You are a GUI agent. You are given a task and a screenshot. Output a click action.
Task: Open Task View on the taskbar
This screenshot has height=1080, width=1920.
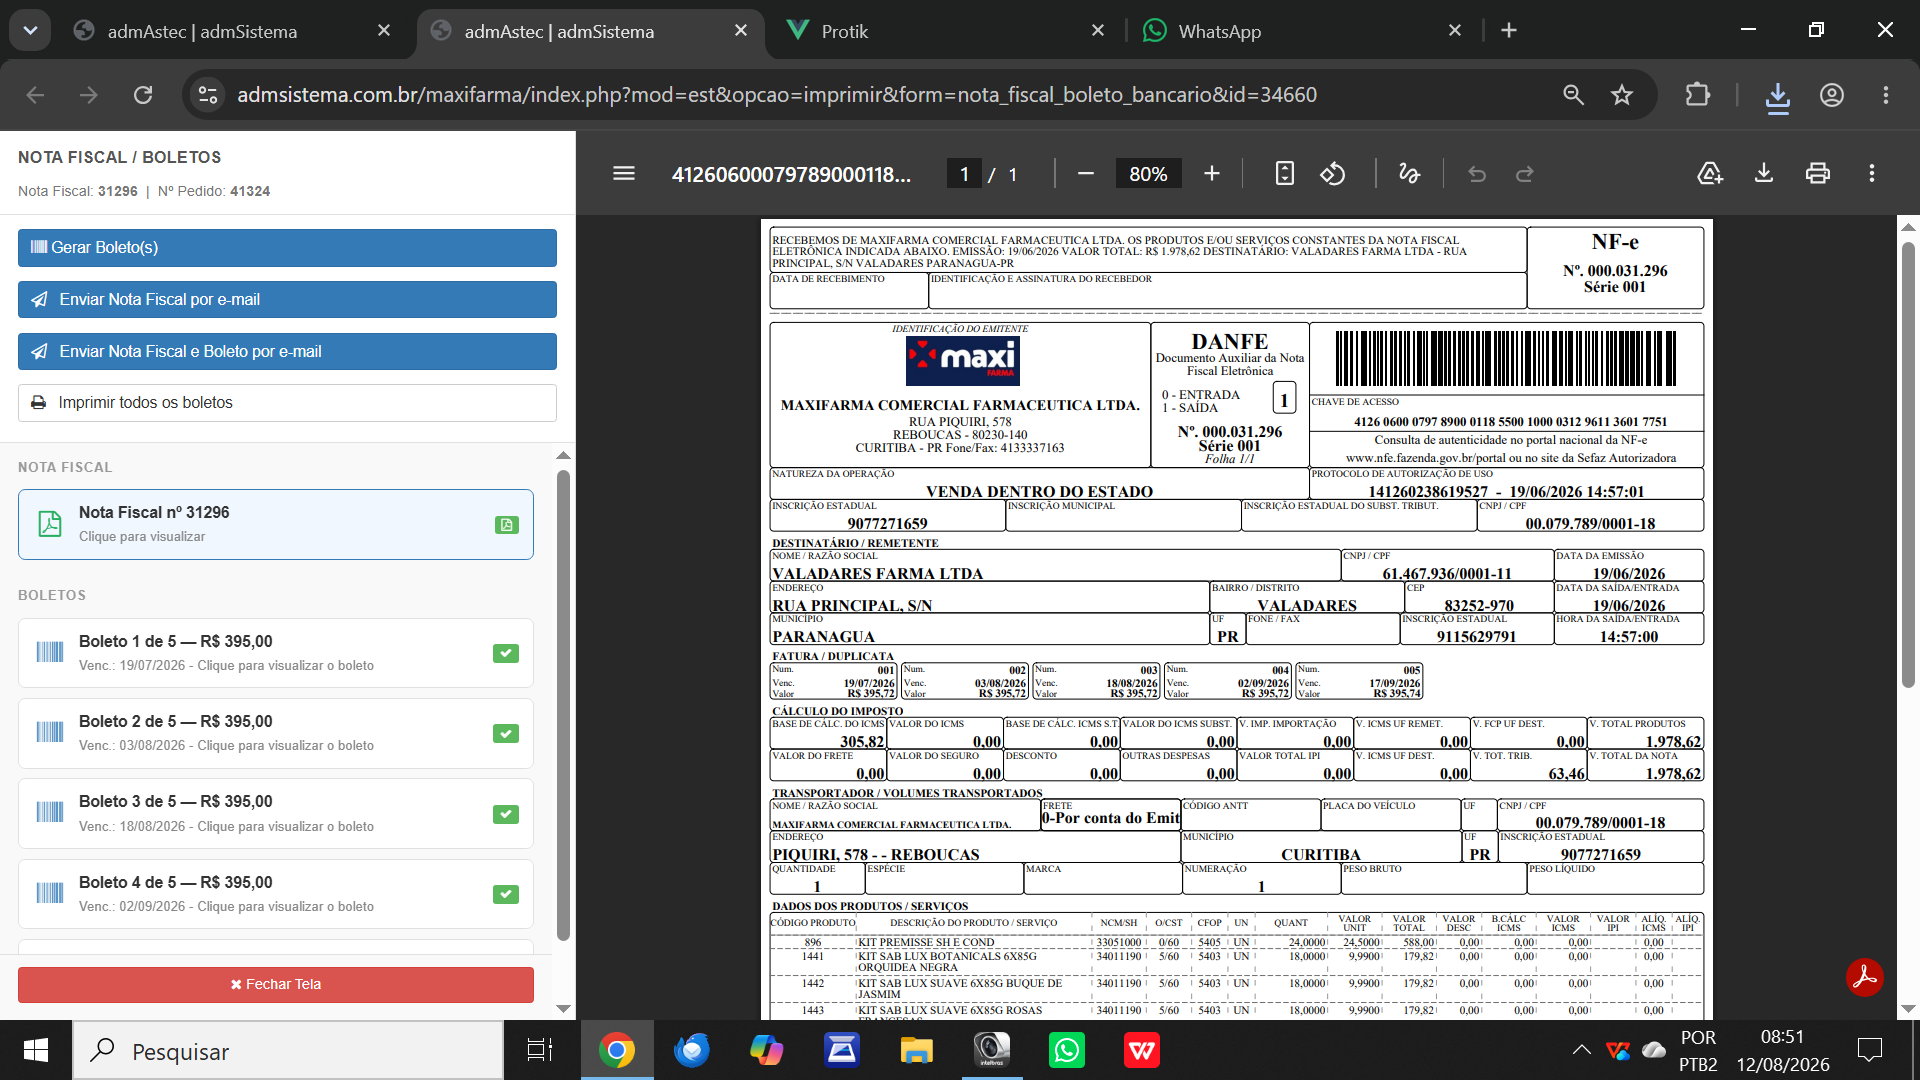pos(540,1050)
